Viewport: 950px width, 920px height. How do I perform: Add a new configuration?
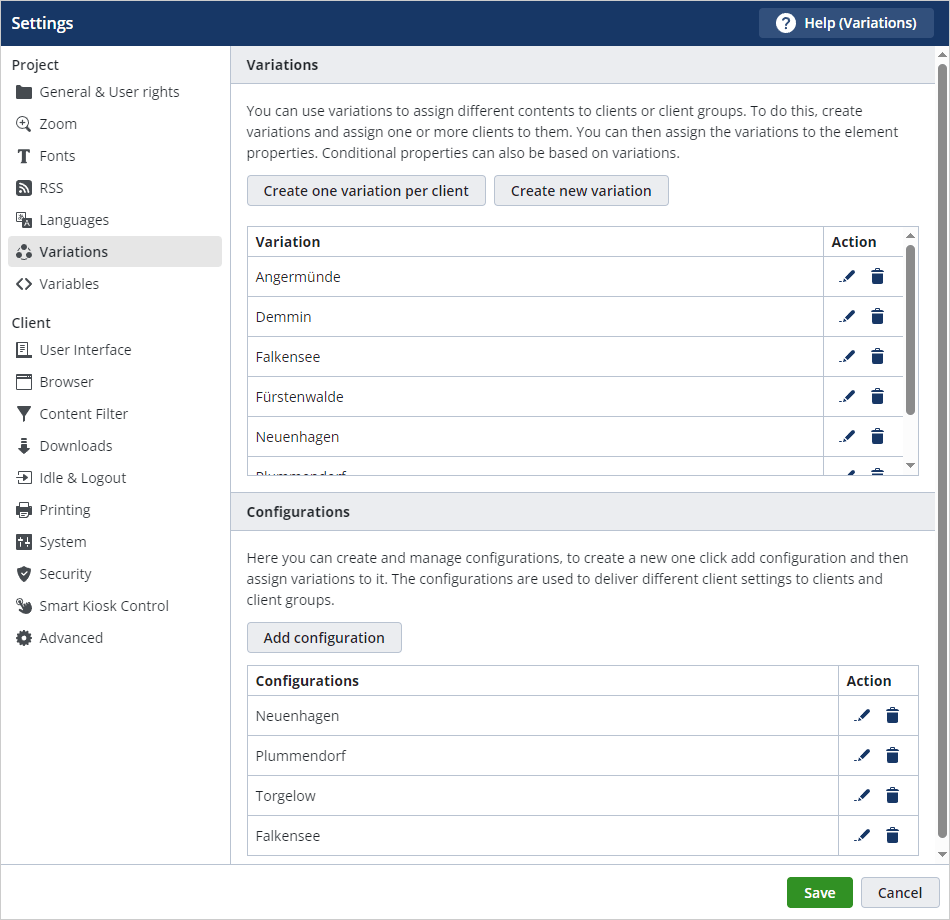324,637
